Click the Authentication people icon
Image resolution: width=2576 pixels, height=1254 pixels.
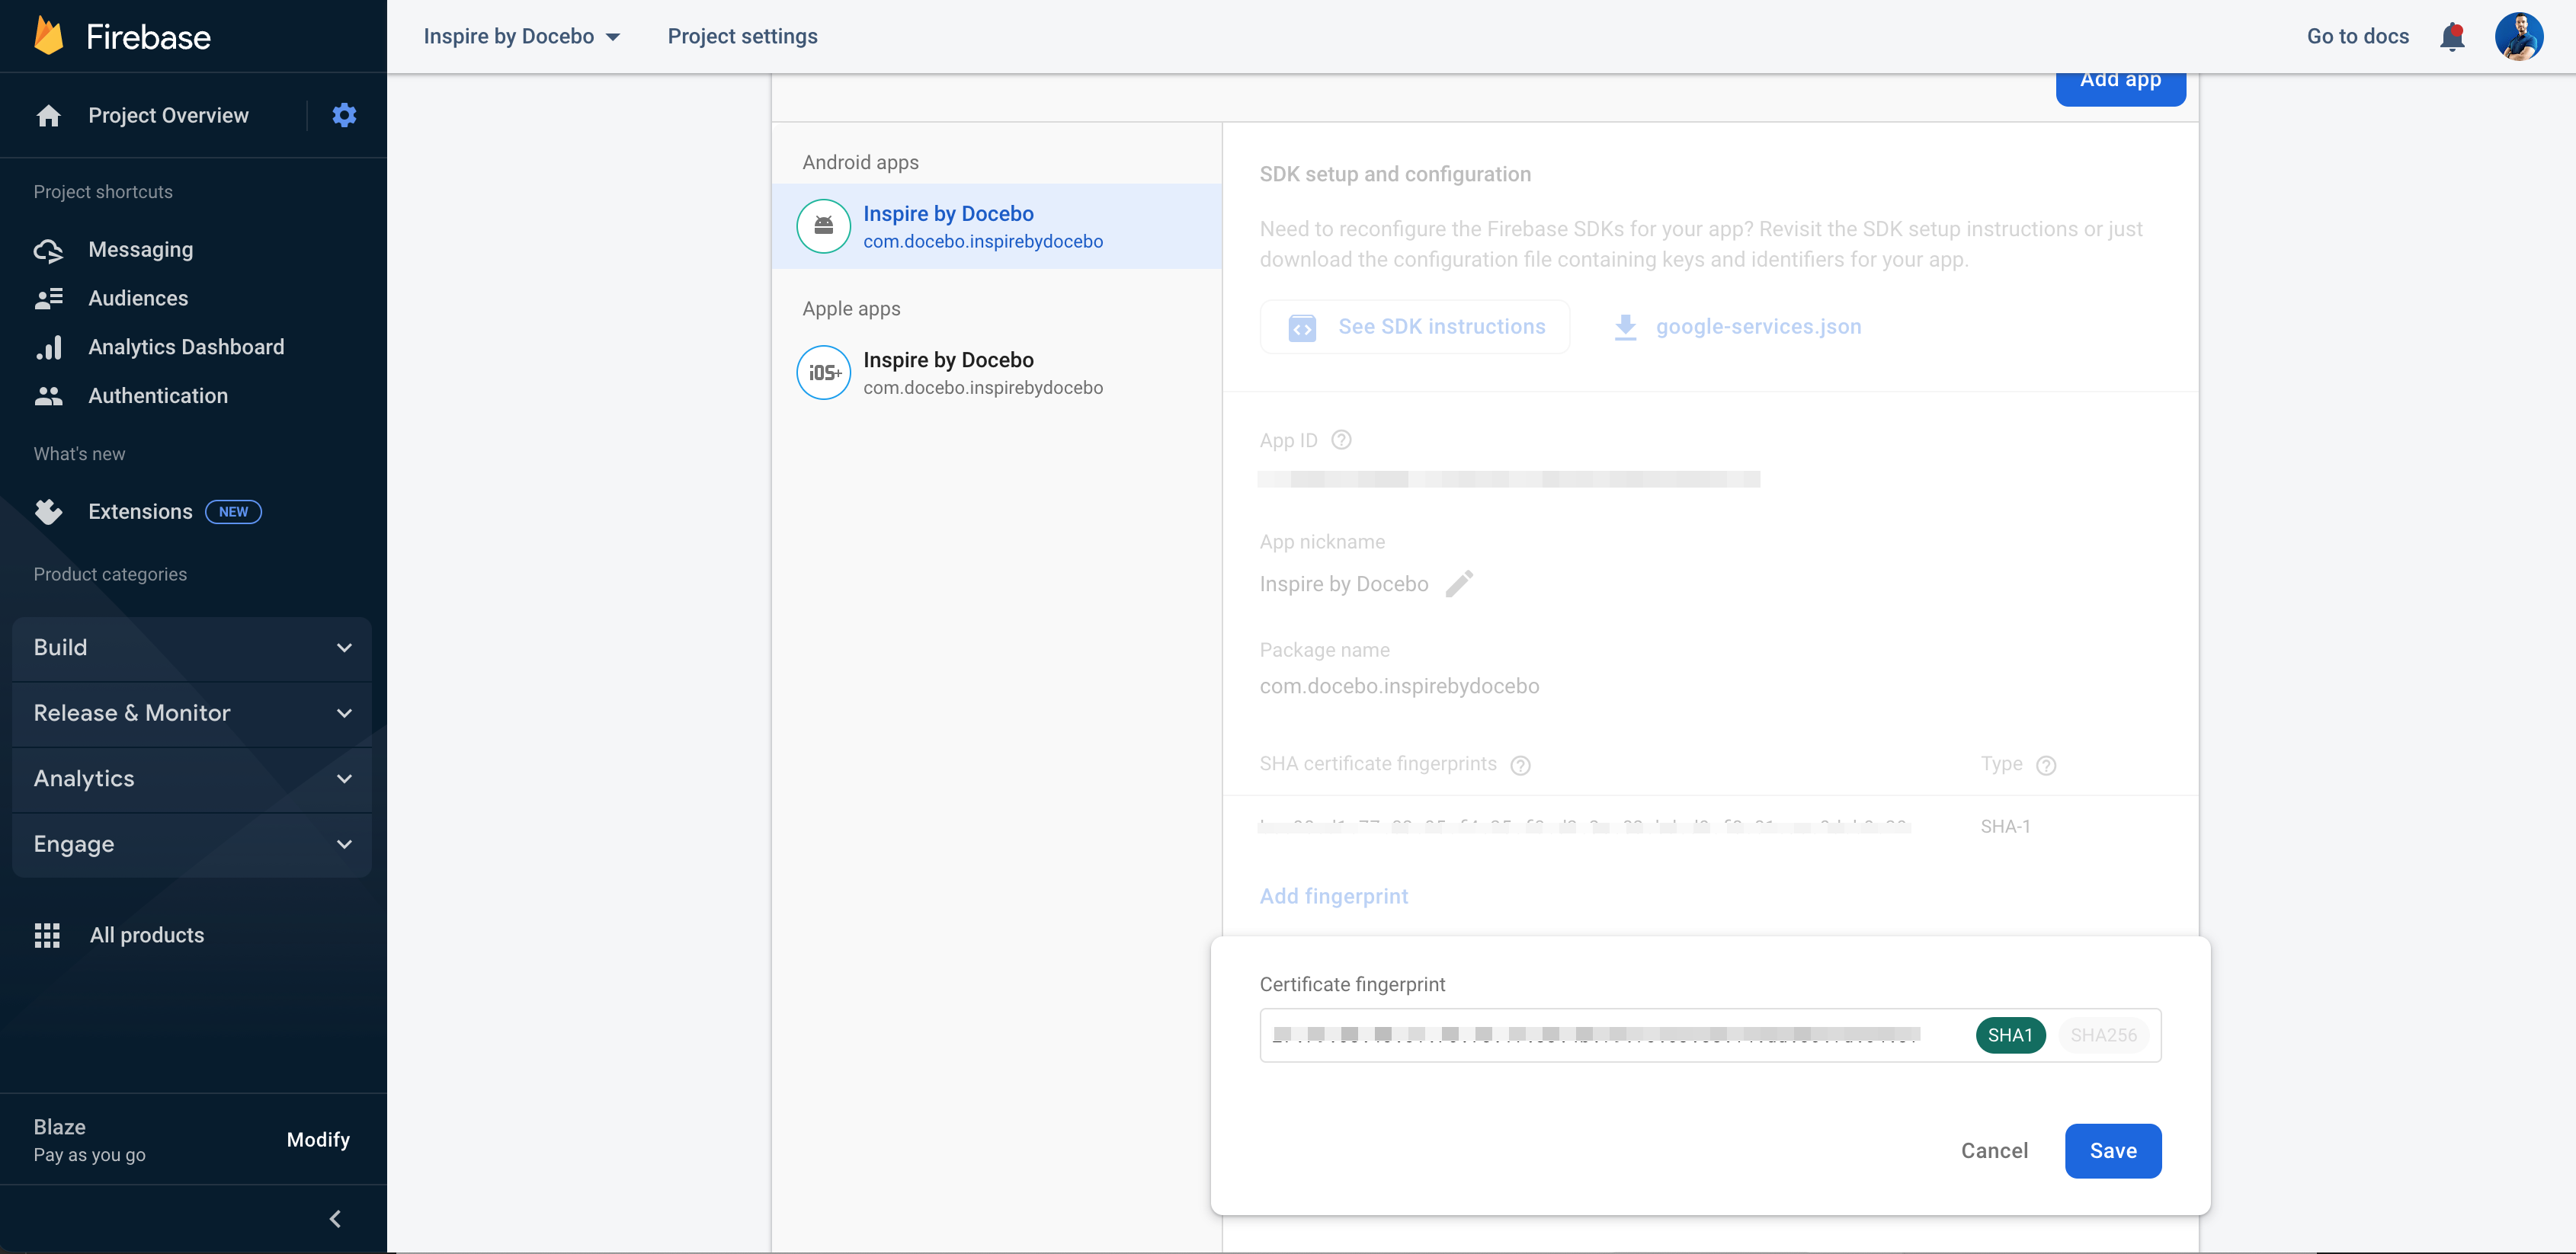[48, 396]
